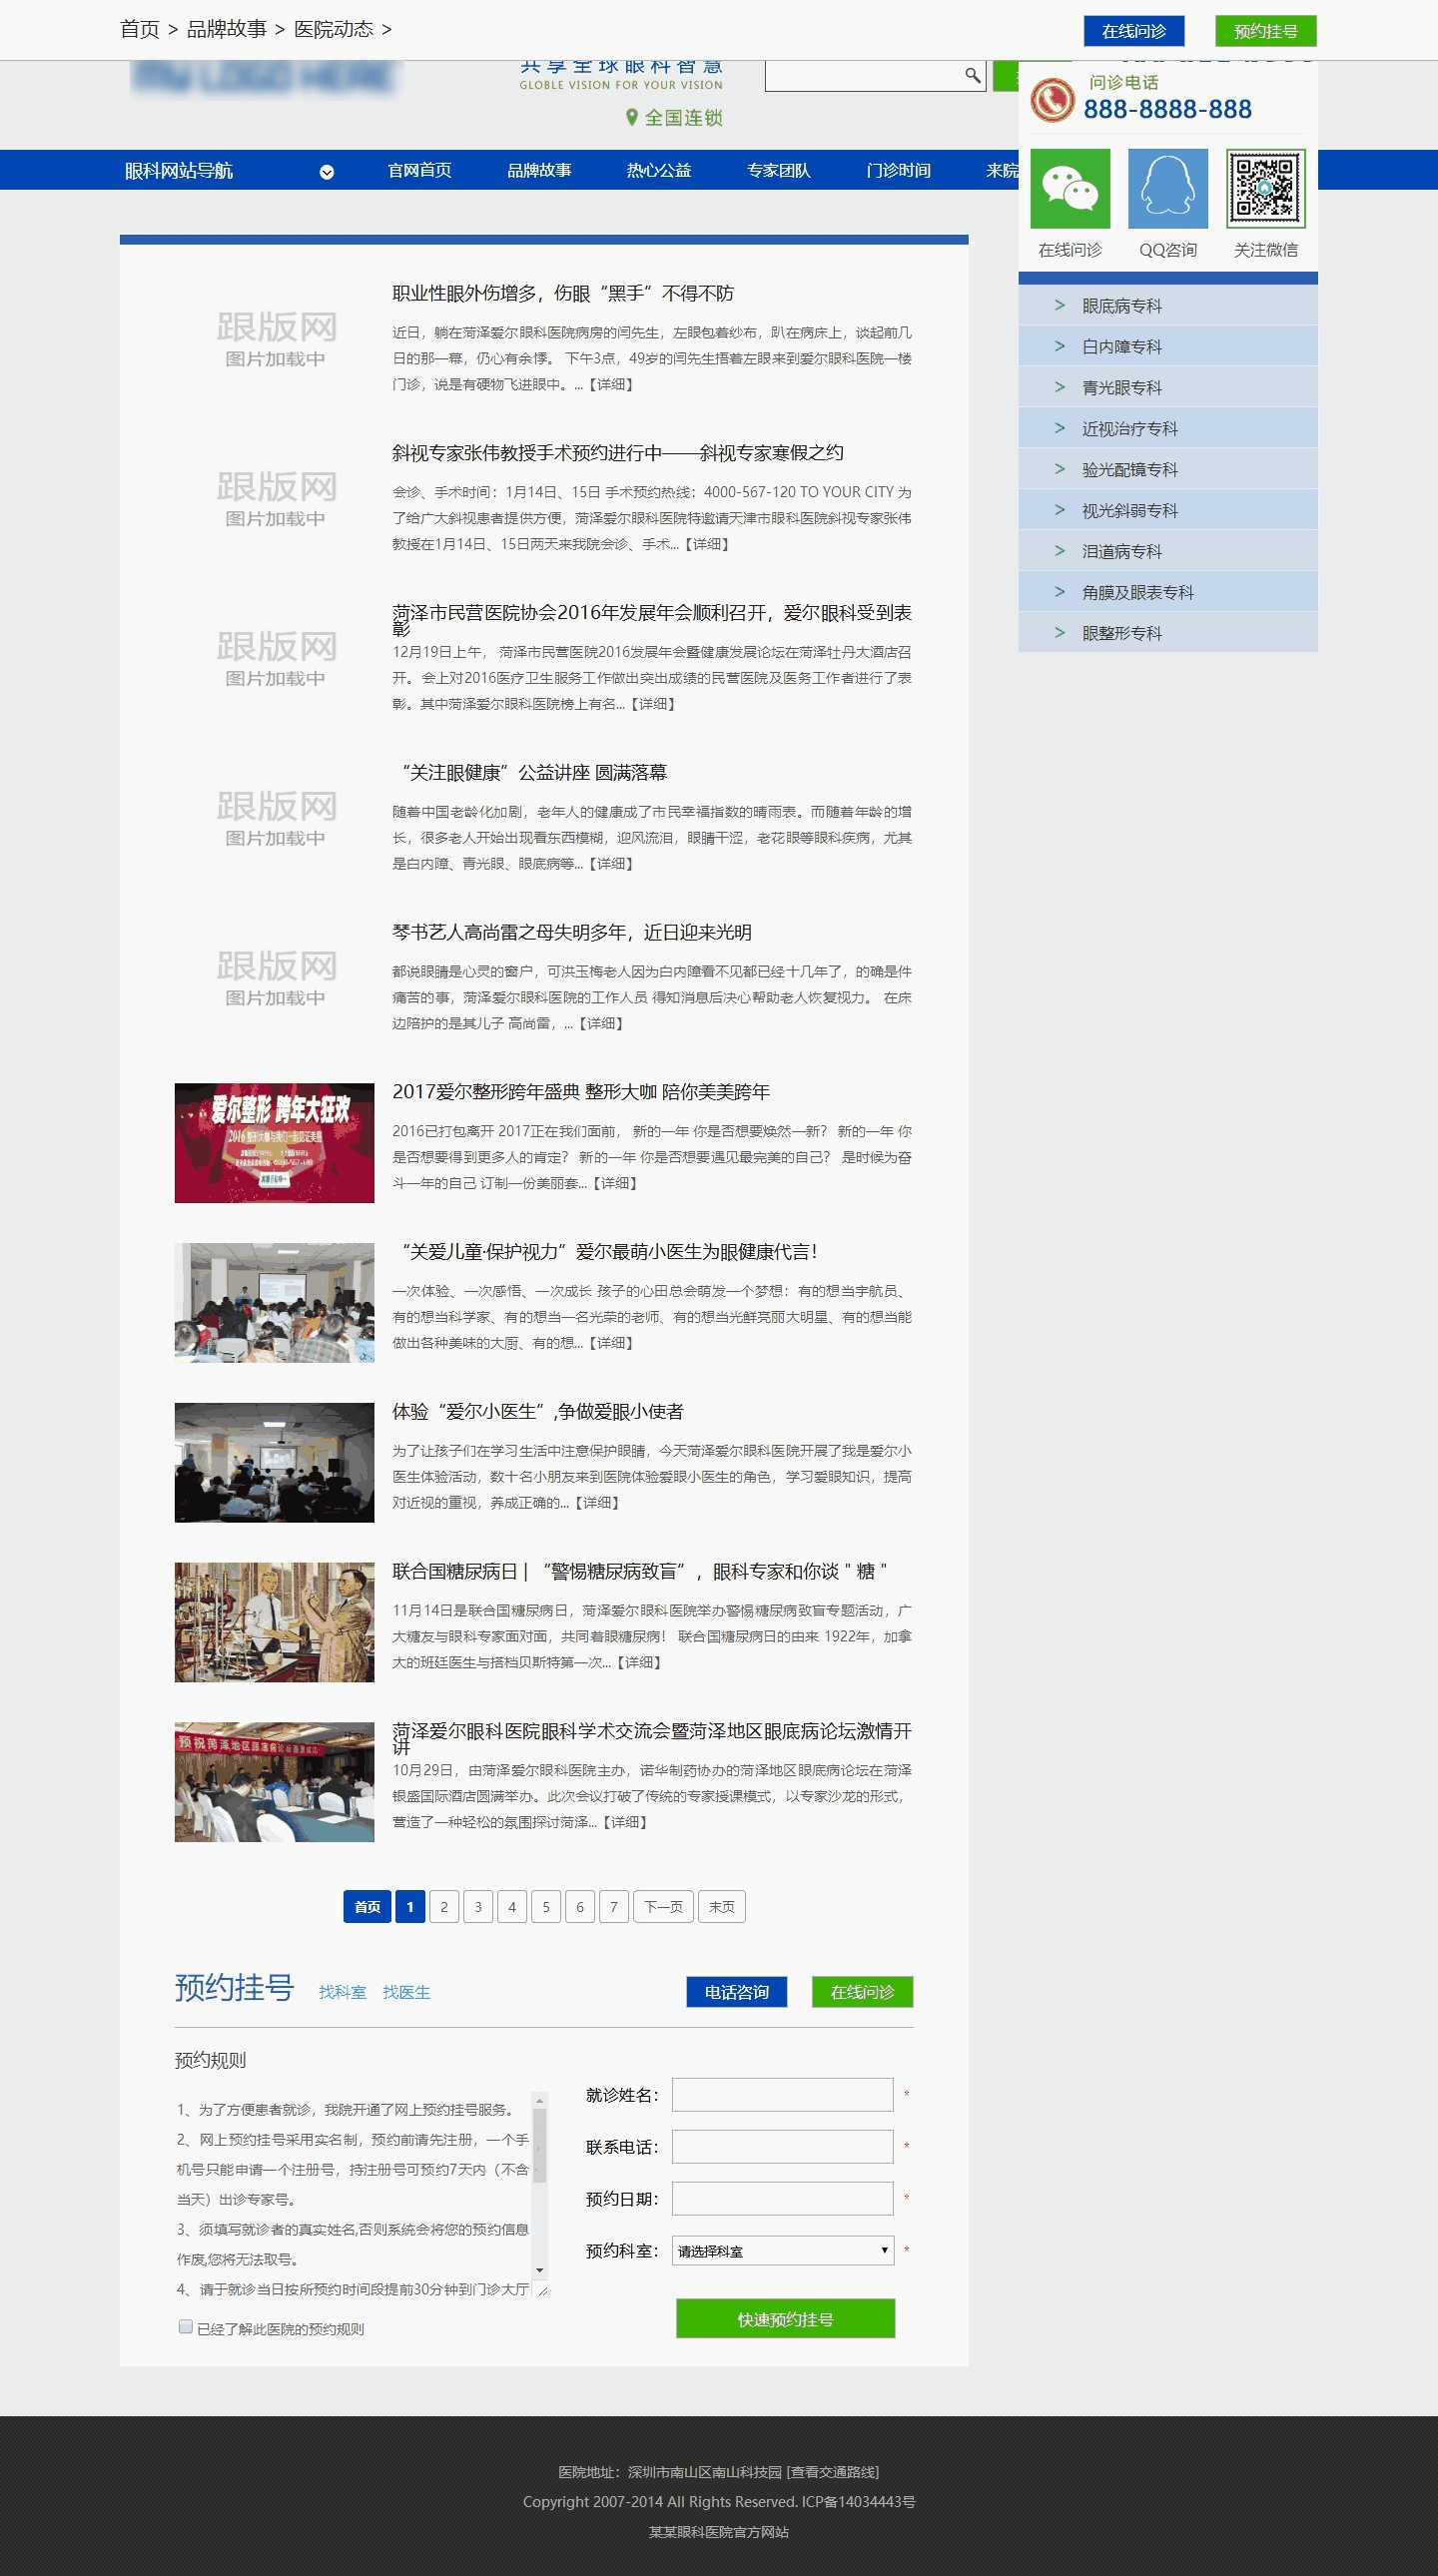Click thumbnail of 眼底病论坛 article
Image resolution: width=1438 pixels, height=2576 pixels.
pyautogui.click(x=274, y=1782)
